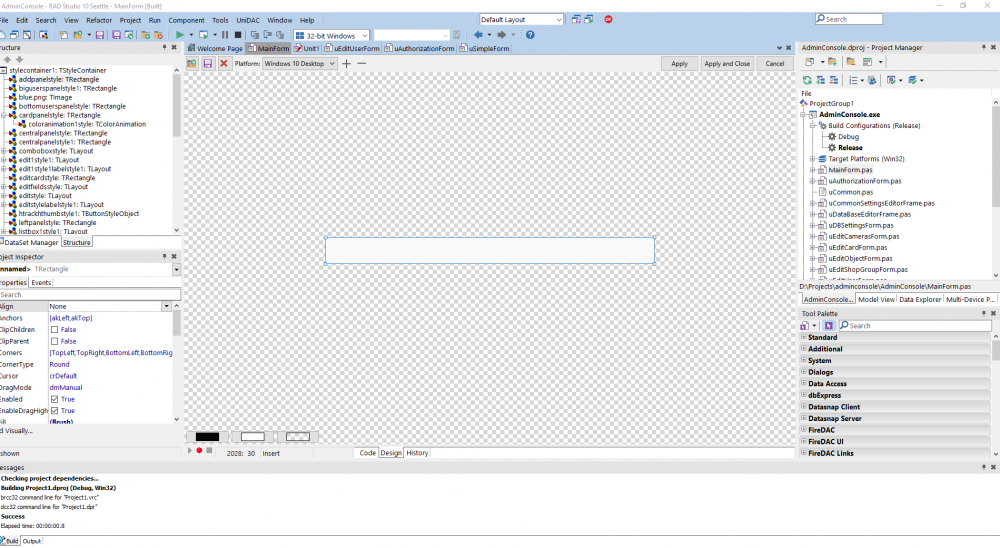Switch to the Welcome Page tab

pyautogui.click(x=215, y=48)
